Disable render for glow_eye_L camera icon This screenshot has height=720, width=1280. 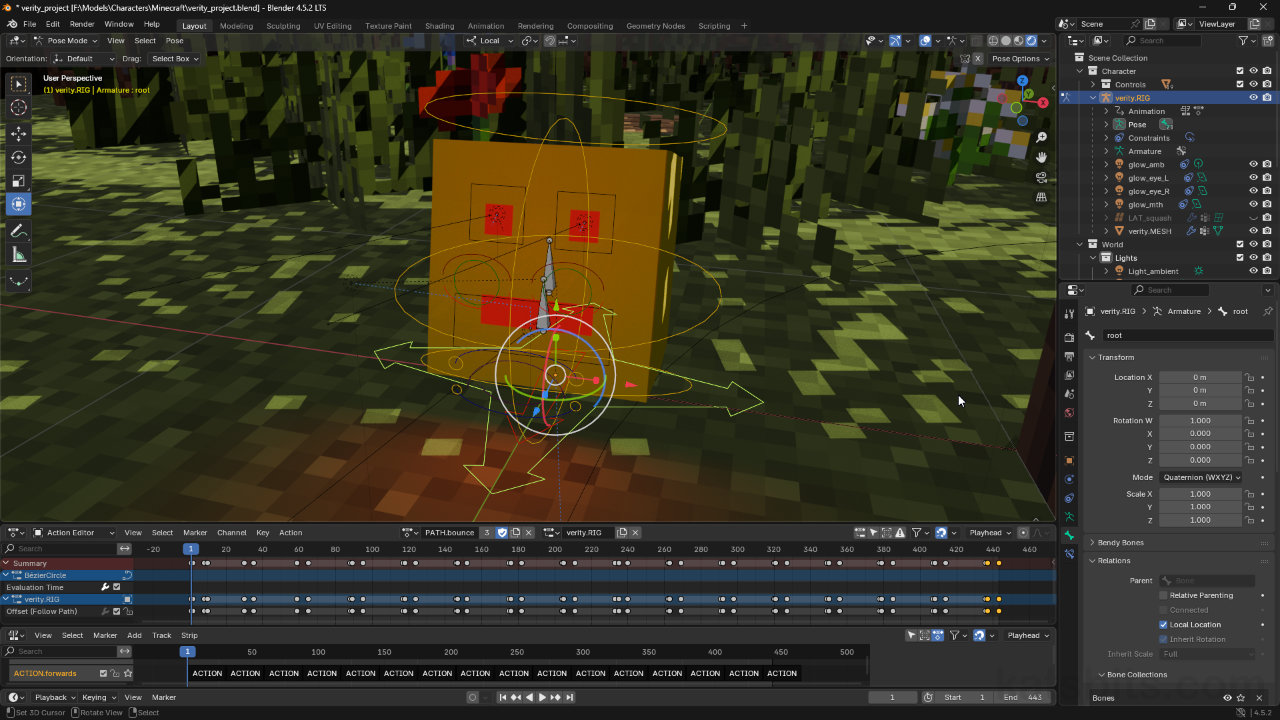click(1267, 178)
